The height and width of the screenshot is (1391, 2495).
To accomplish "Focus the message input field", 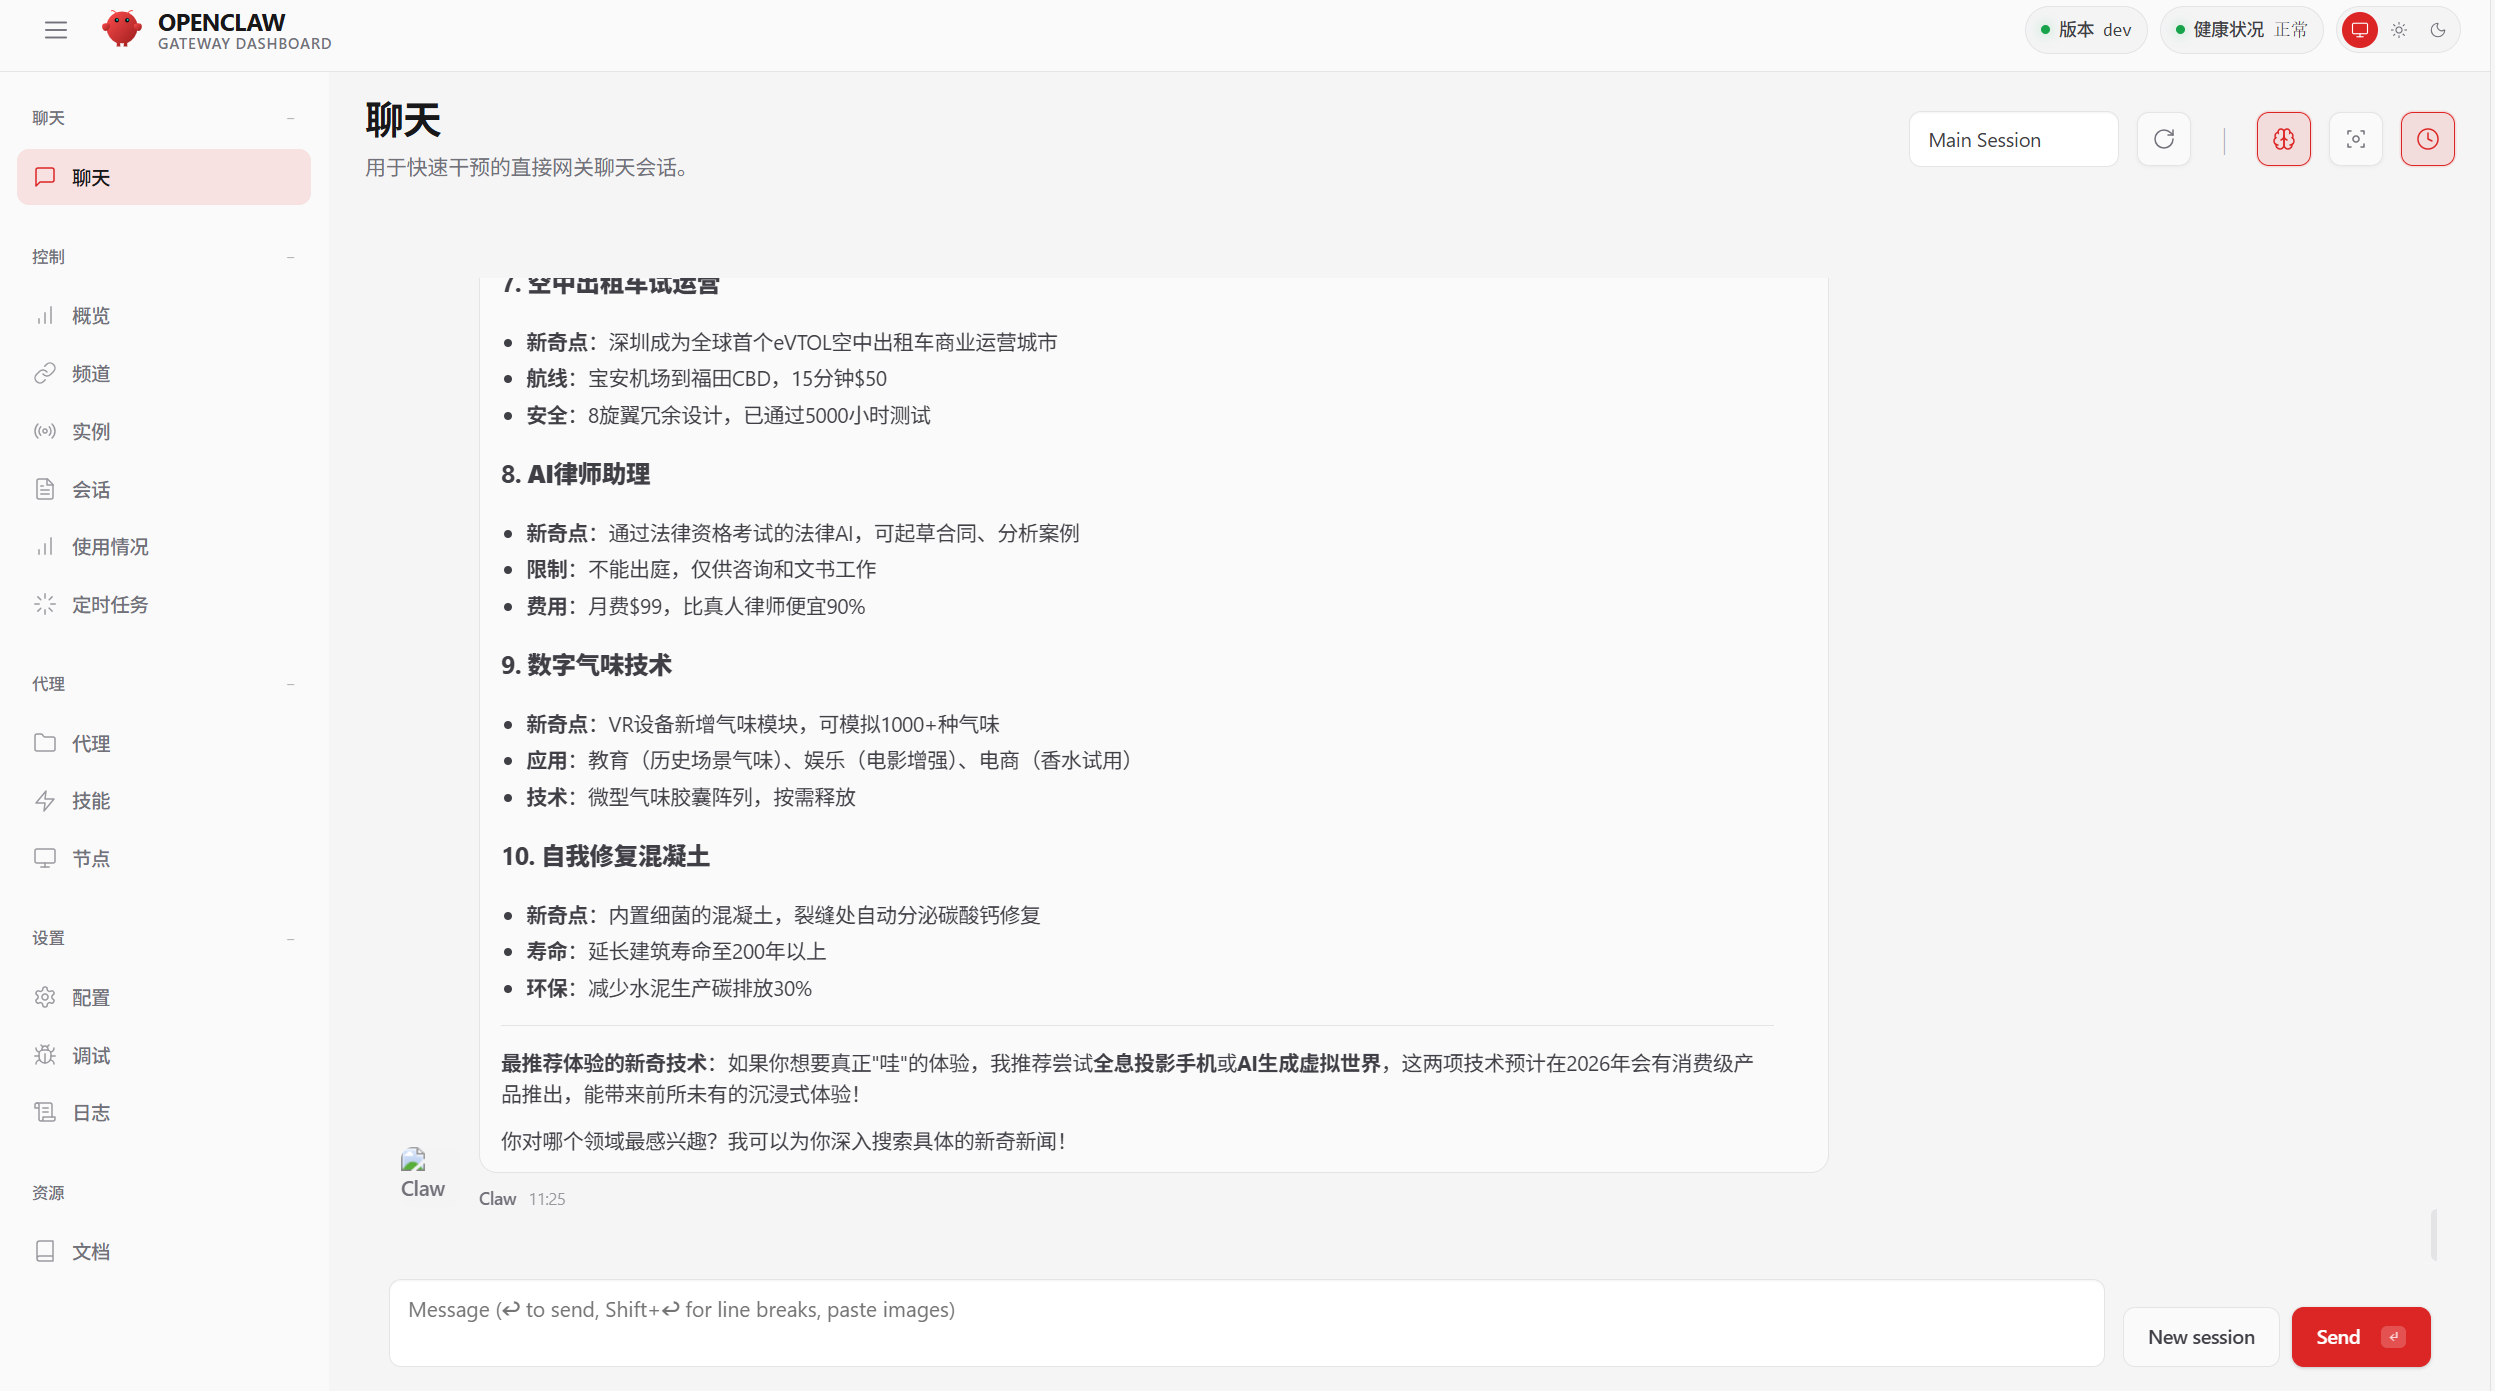I will click(x=1245, y=1322).
